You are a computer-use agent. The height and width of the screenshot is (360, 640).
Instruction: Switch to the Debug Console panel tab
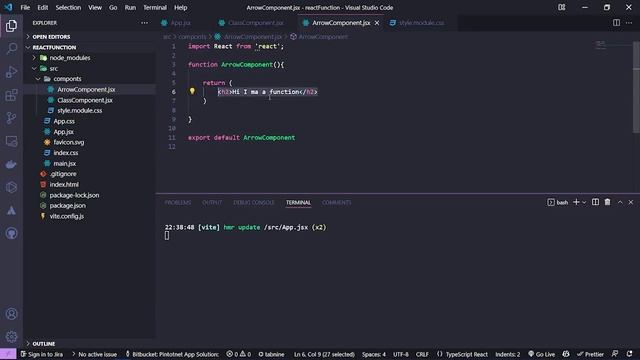[x=253, y=202]
